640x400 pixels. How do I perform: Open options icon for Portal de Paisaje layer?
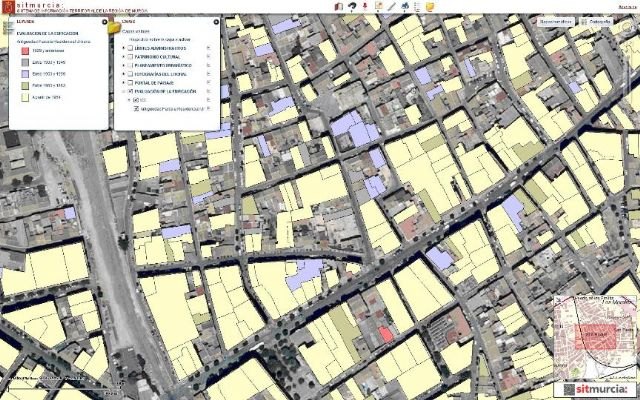pos(209,82)
